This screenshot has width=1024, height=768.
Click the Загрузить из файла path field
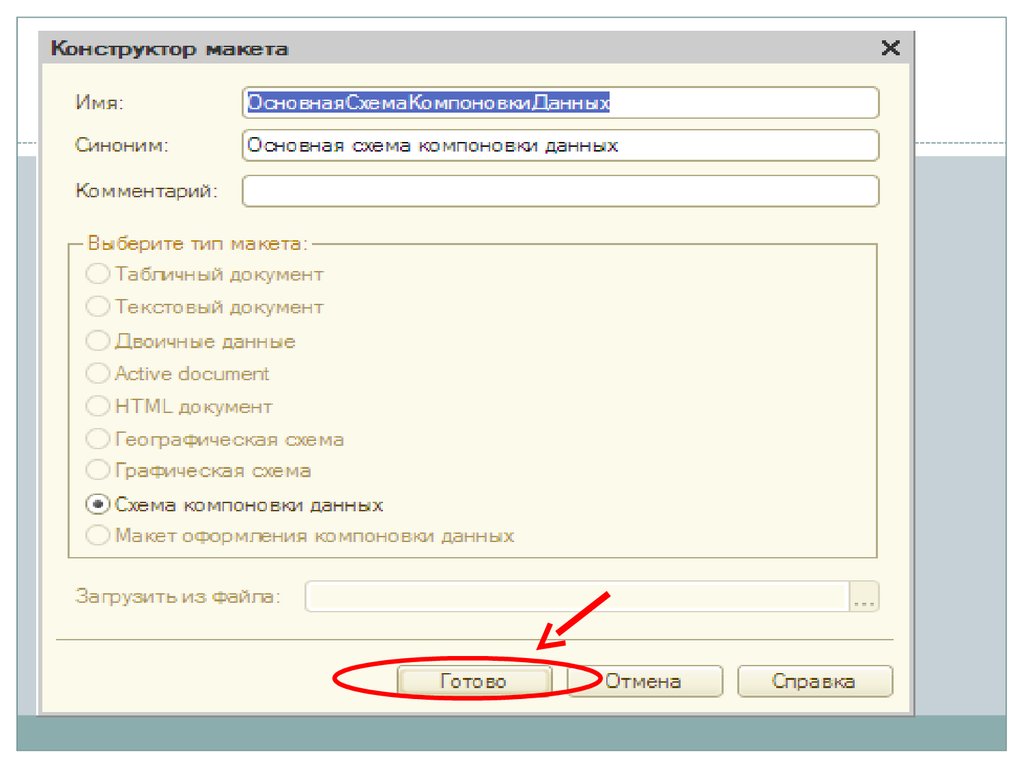[x=577, y=596]
